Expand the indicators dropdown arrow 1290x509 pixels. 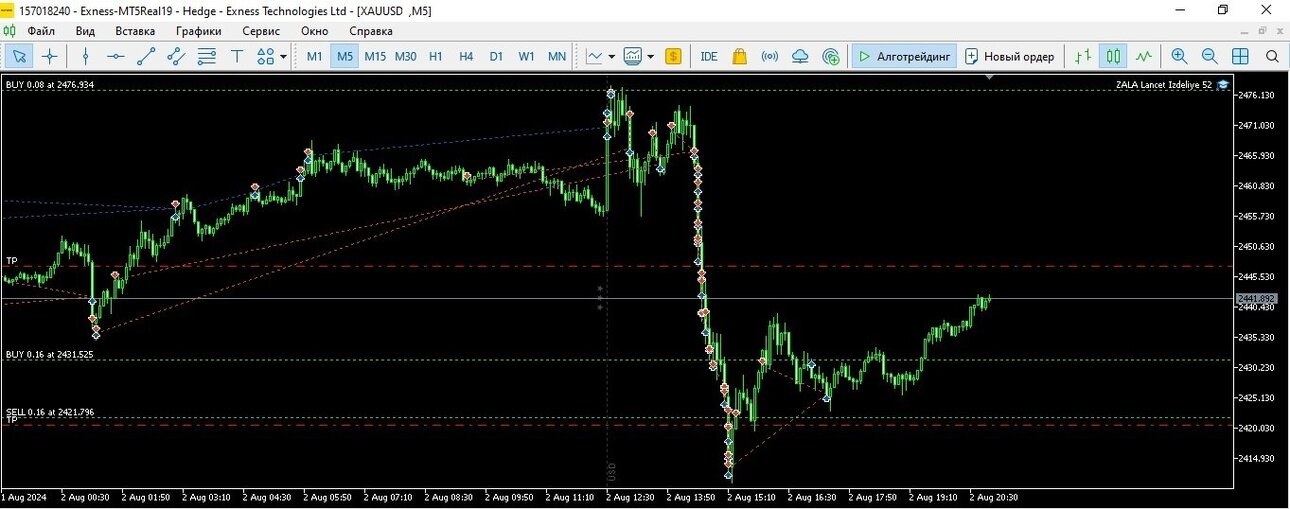tap(651, 56)
